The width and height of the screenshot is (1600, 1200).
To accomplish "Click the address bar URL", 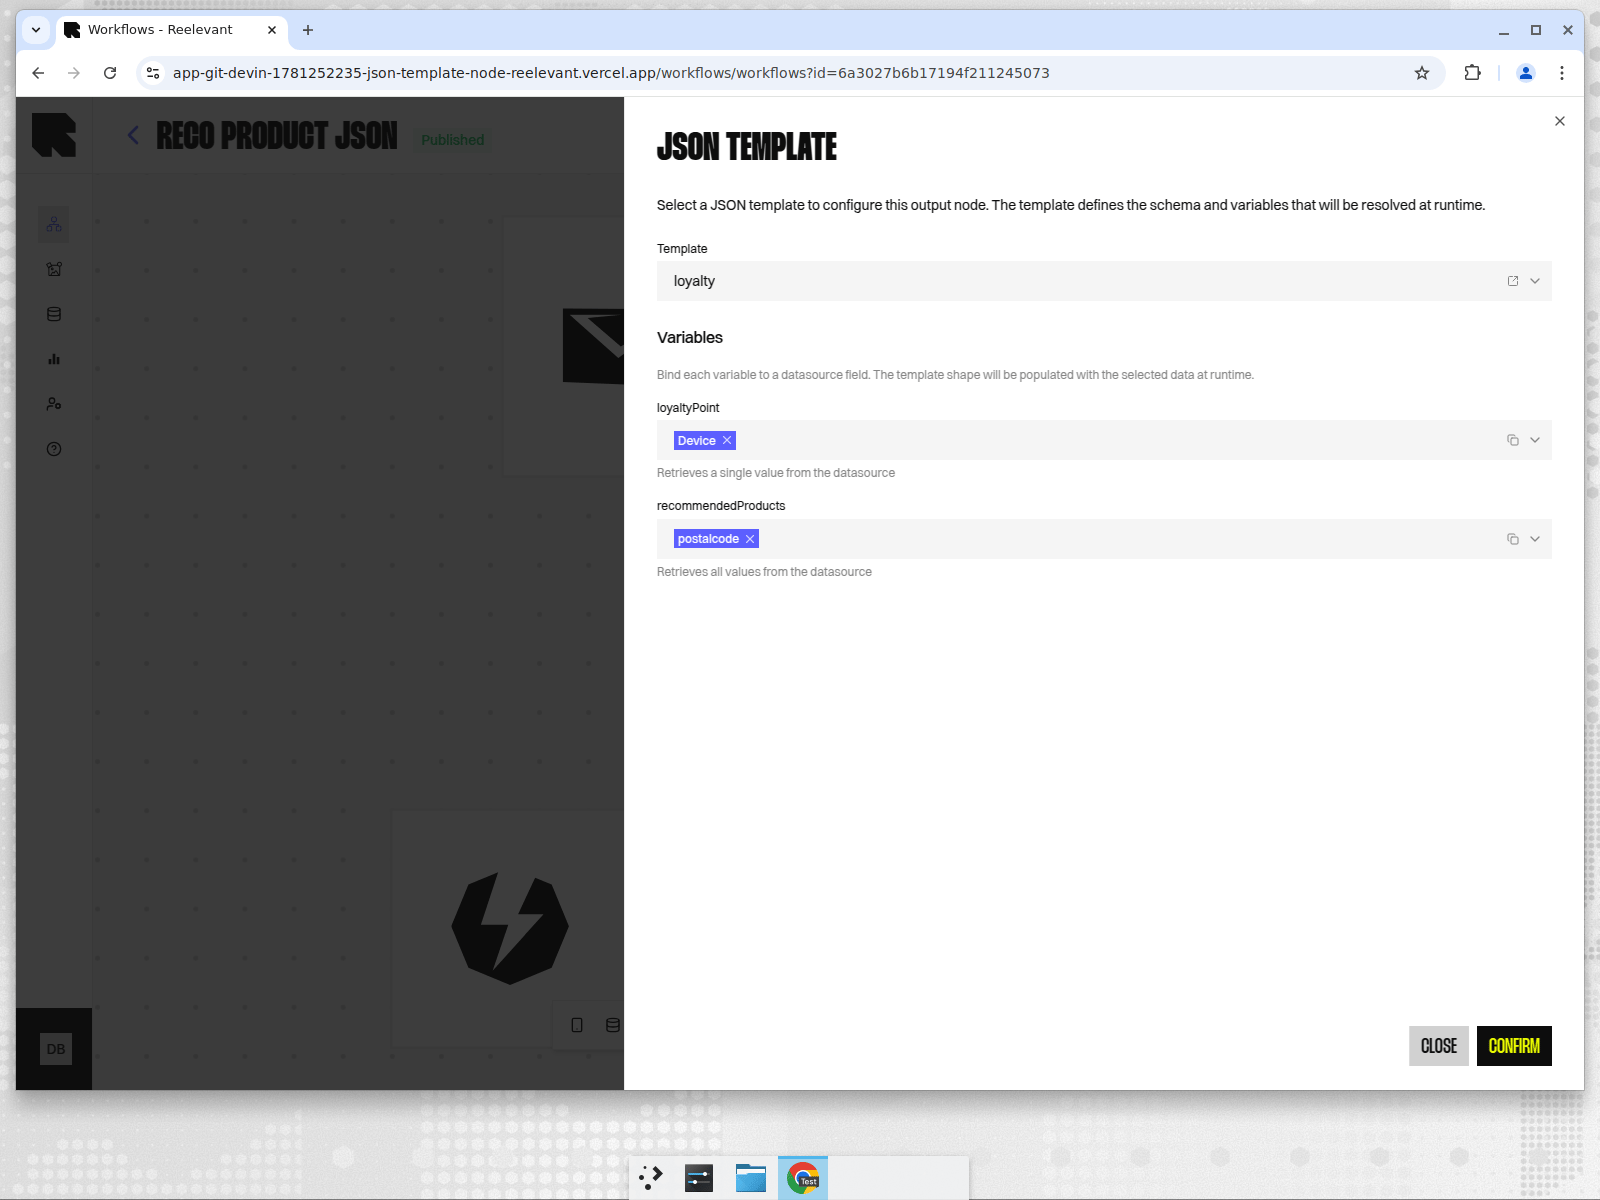I will point(611,73).
